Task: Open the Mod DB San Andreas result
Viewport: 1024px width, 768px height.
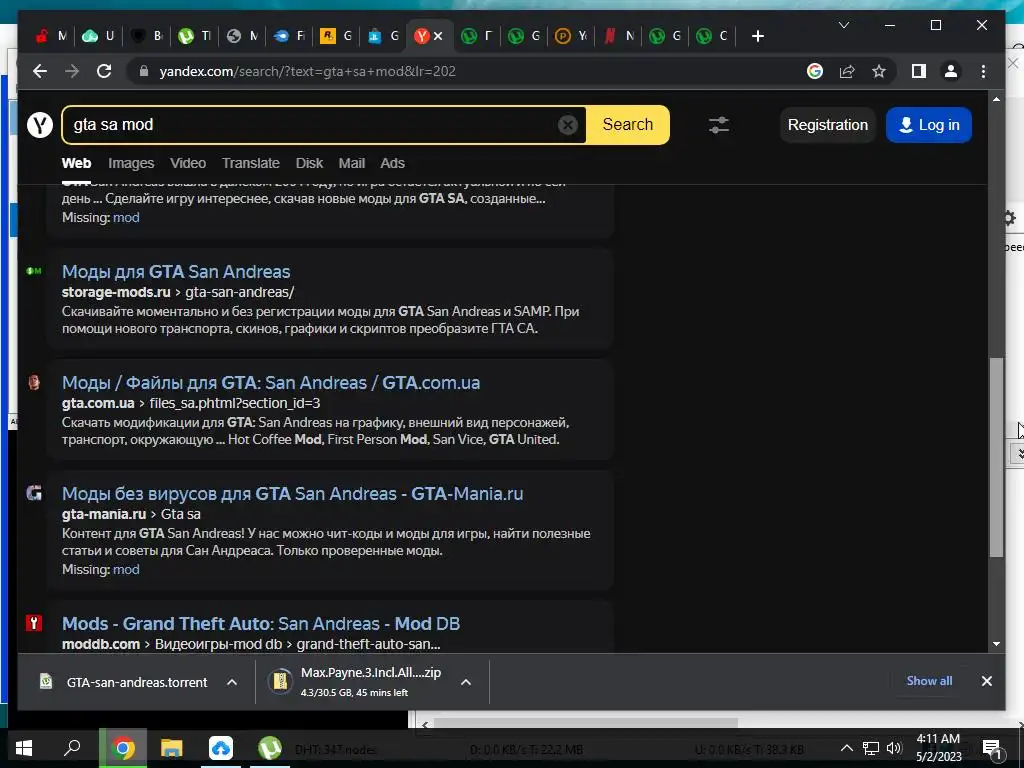Action: coord(261,624)
